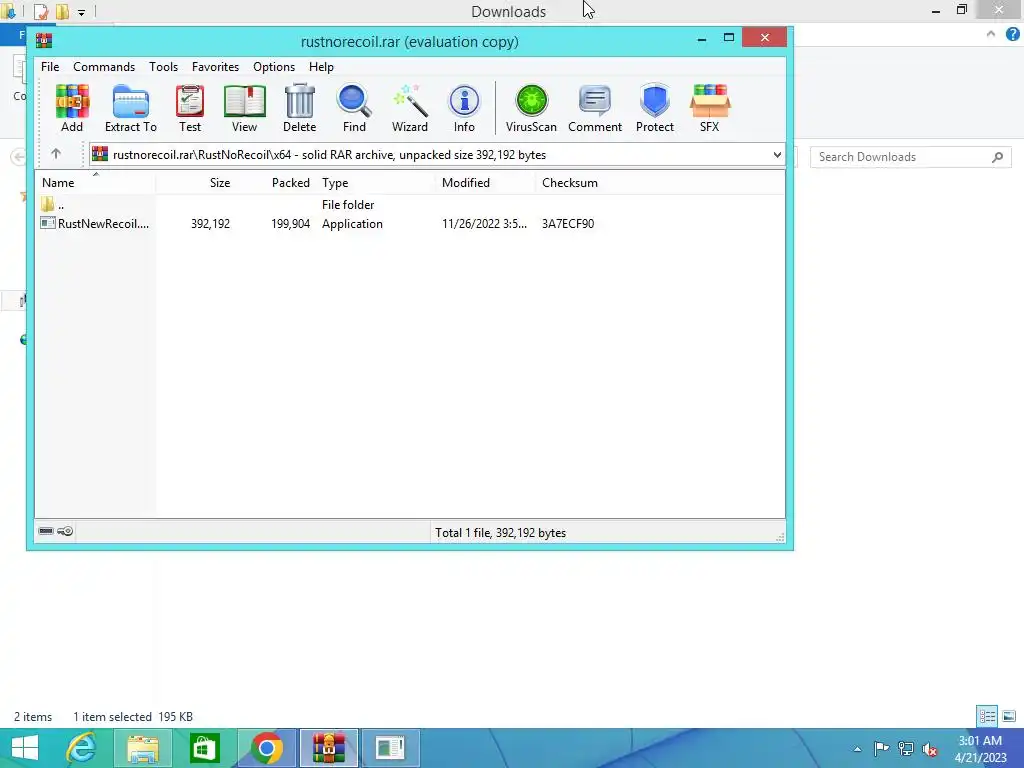
Task: Click the Search Downloads field
Action: point(910,157)
